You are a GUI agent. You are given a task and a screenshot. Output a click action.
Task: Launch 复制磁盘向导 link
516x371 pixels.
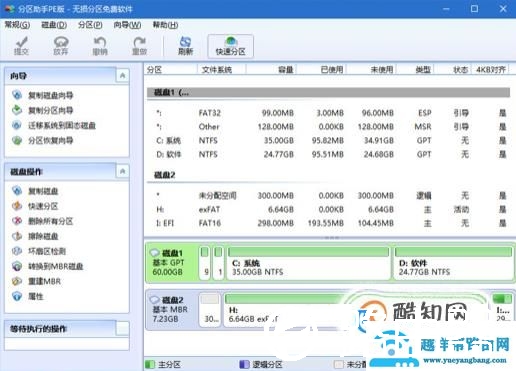[50, 95]
